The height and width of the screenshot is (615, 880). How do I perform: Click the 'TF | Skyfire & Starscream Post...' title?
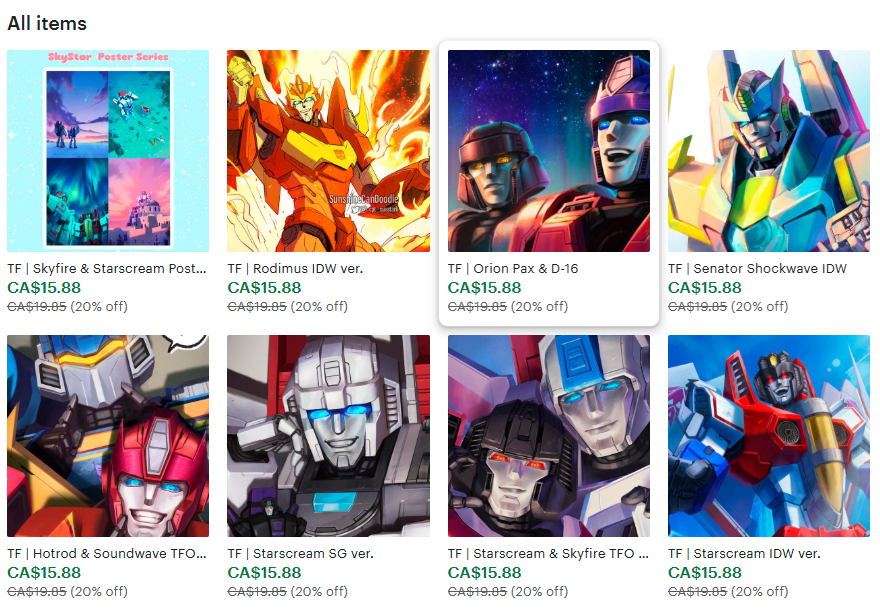point(107,269)
